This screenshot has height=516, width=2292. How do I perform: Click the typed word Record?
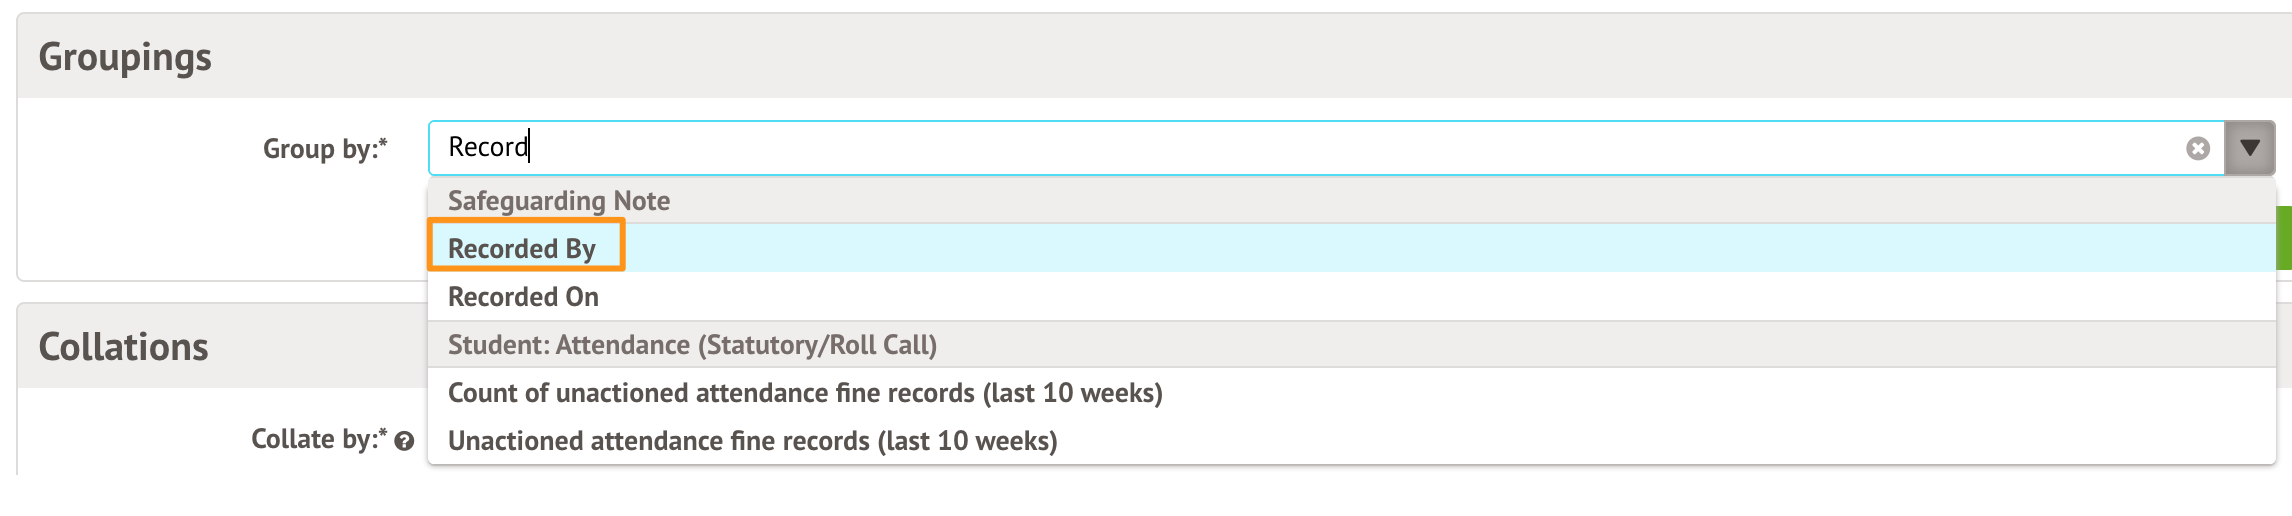click(487, 147)
